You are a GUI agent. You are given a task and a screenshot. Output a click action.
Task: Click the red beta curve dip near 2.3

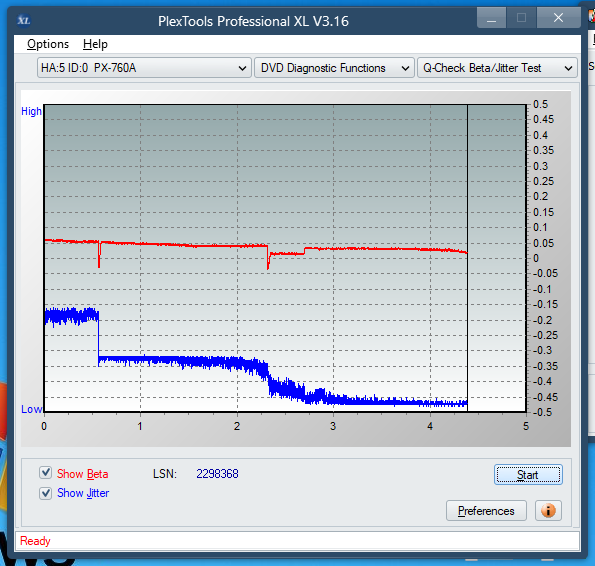(268, 259)
